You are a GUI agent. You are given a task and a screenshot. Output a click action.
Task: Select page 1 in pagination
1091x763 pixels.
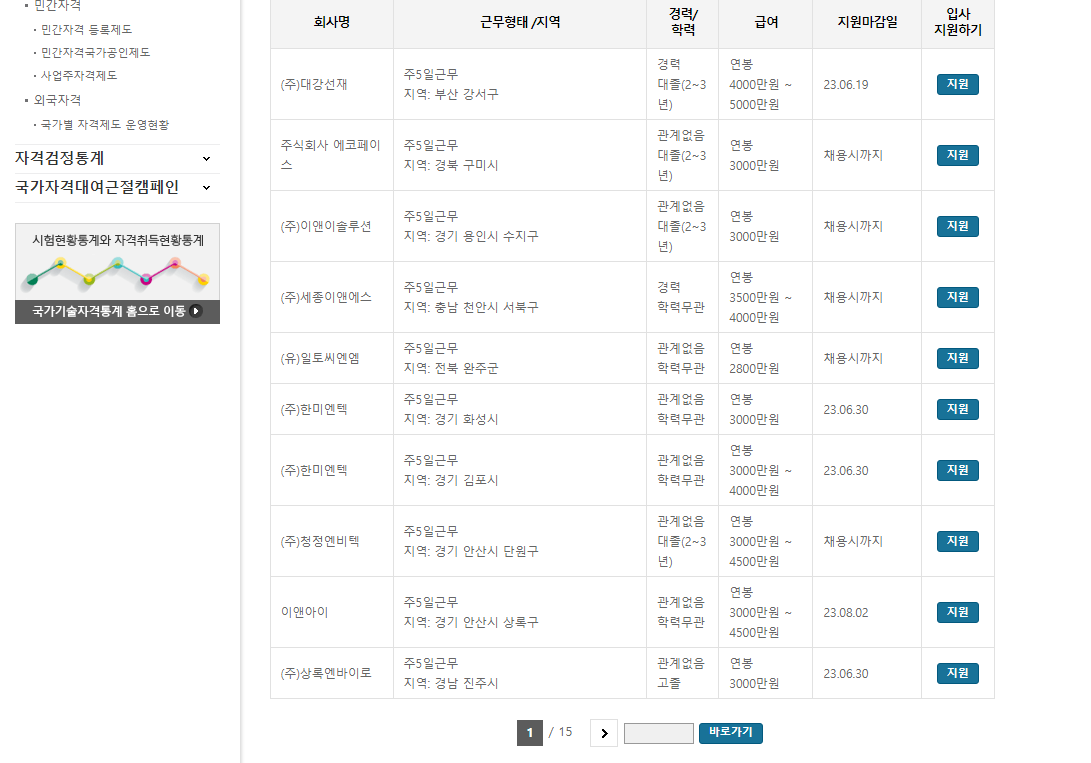(530, 733)
